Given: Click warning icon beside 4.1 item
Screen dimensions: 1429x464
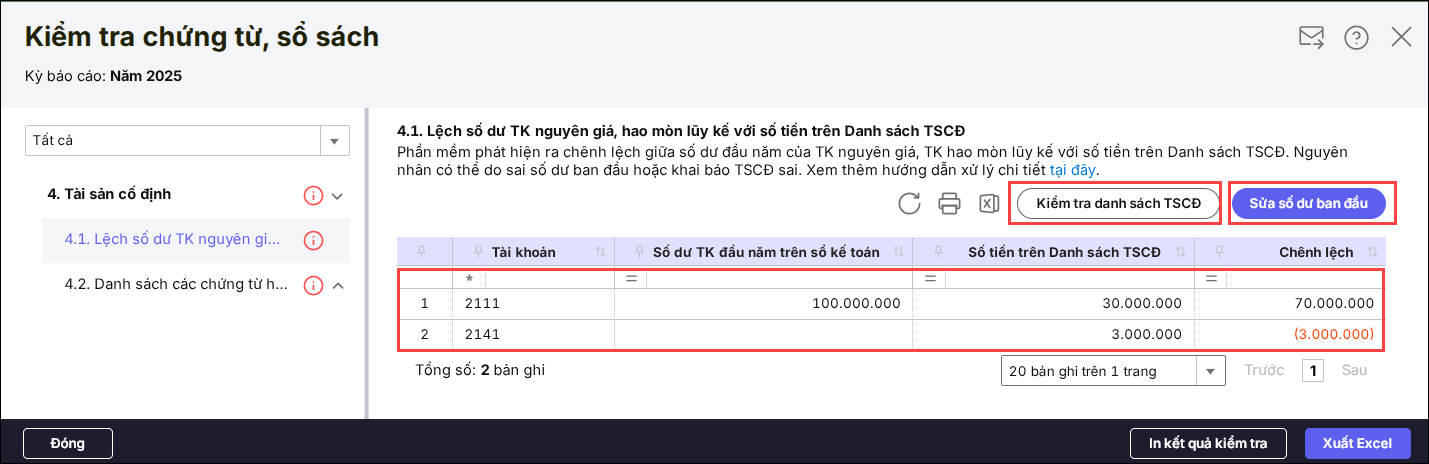Looking at the screenshot, I should (313, 240).
